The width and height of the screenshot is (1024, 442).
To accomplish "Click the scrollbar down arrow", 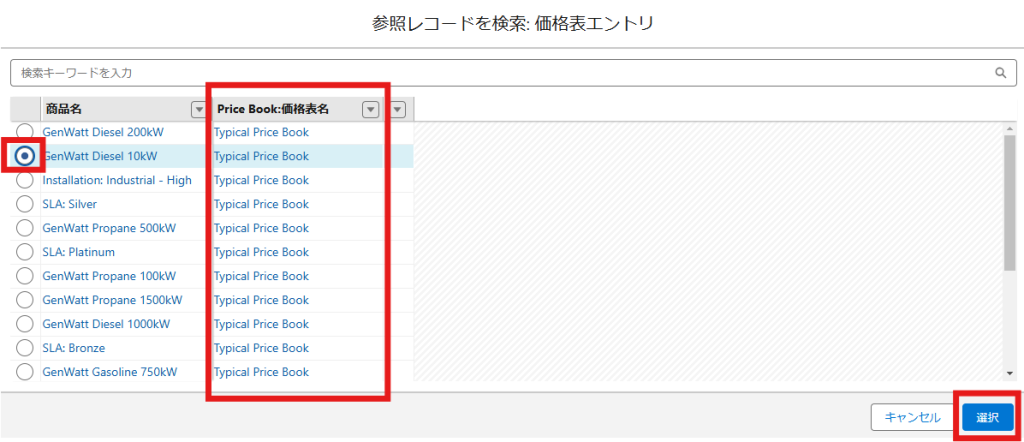I will (x=1010, y=373).
